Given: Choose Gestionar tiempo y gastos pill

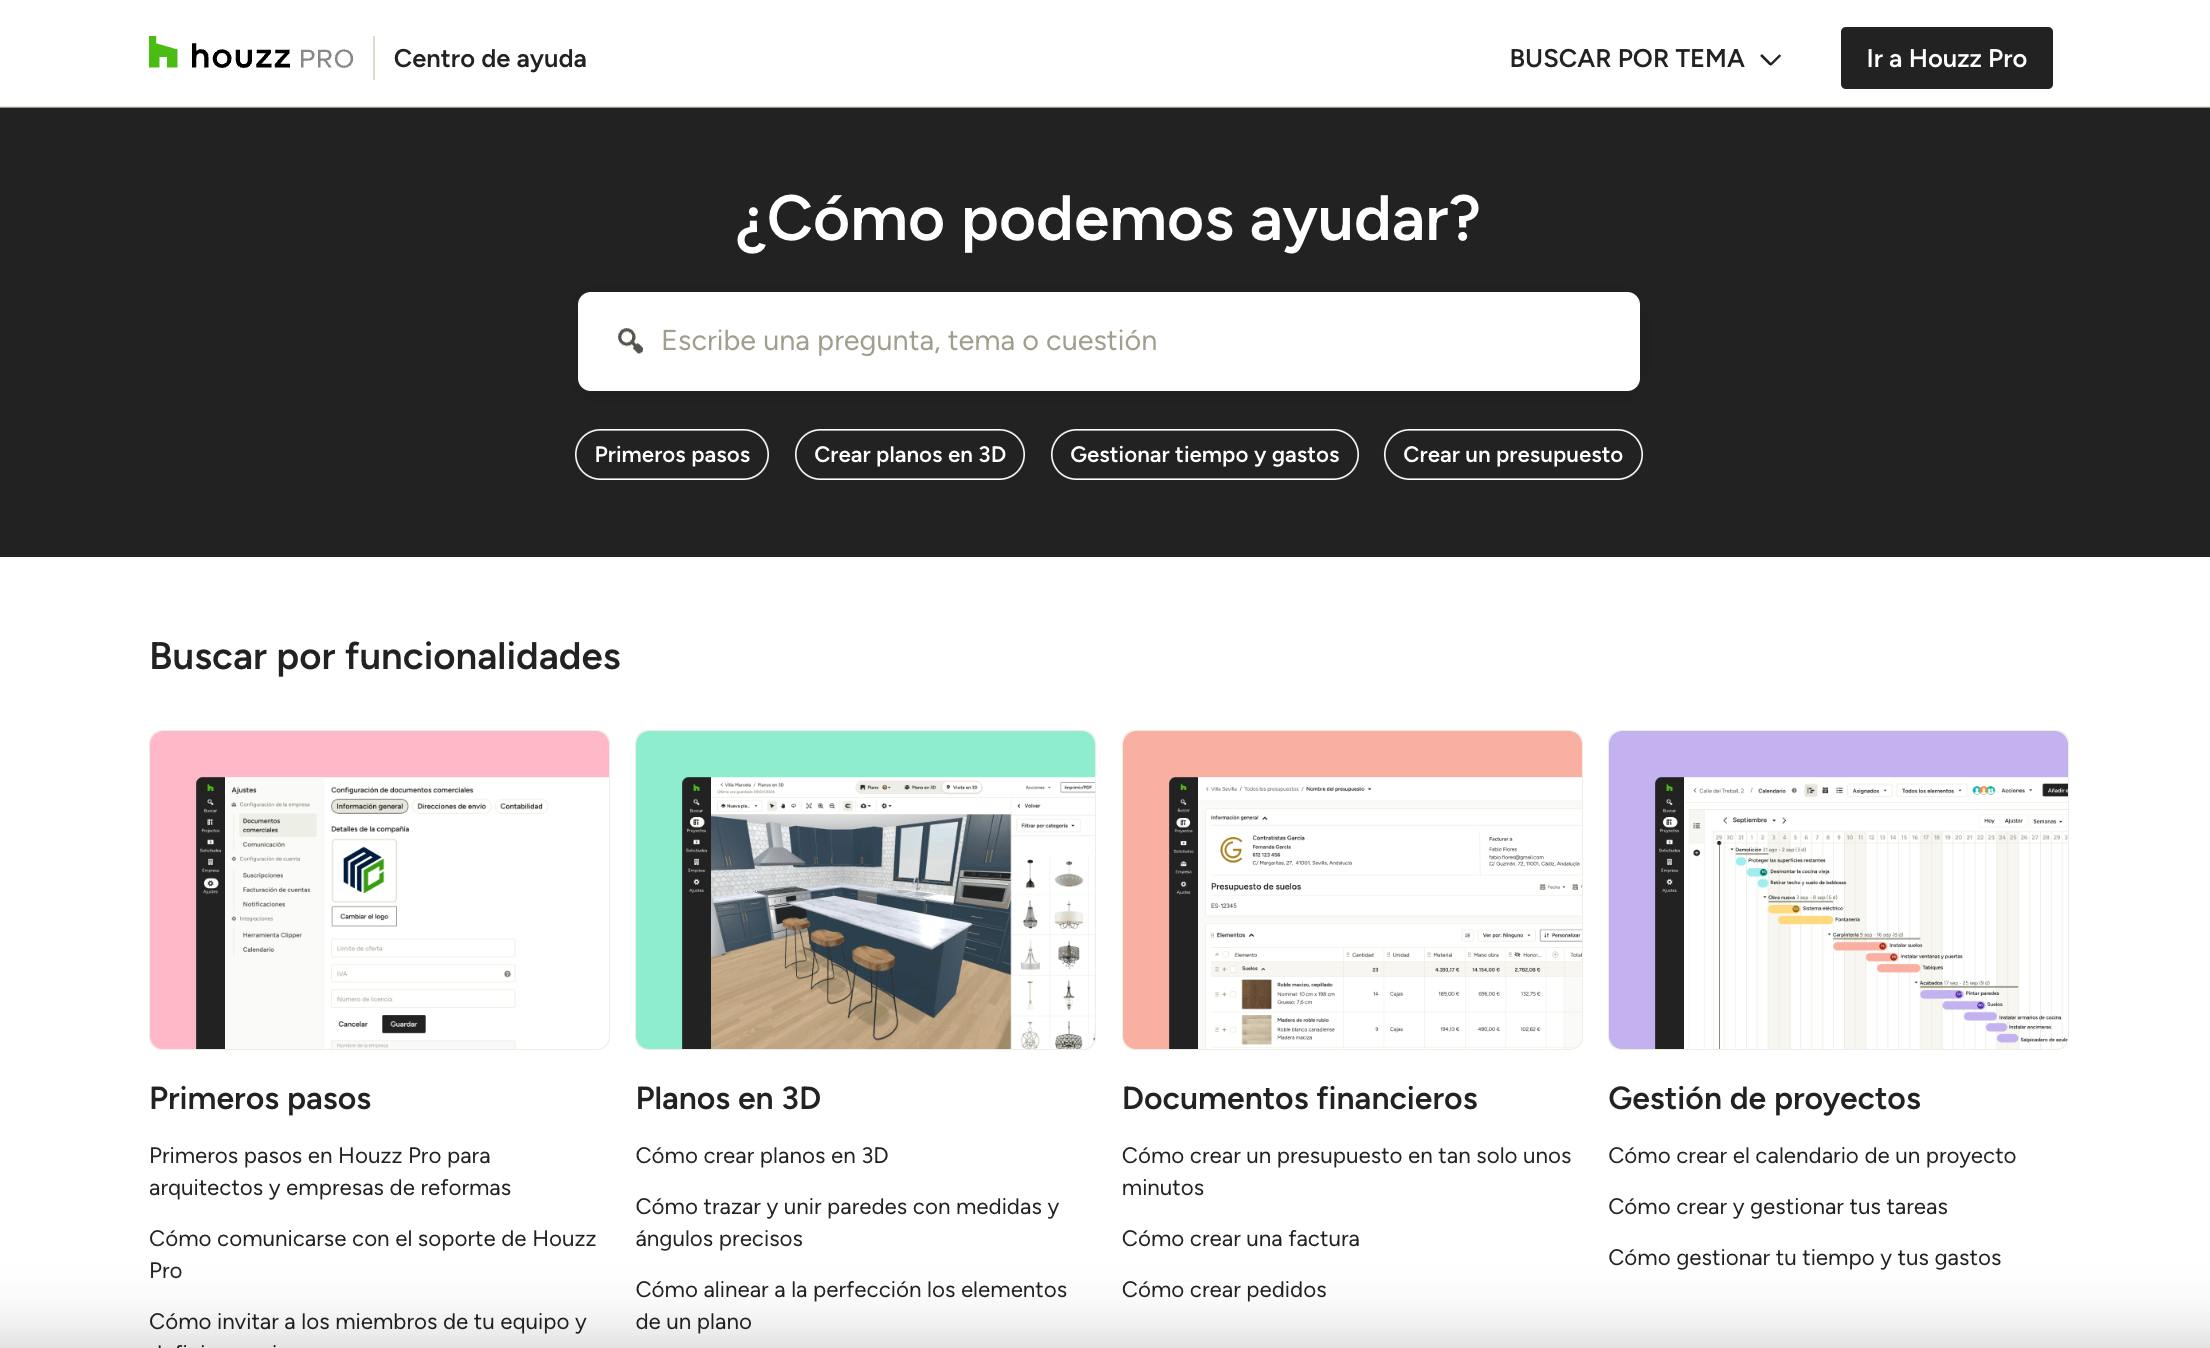Looking at the screenshot, I should pyautogui.click(x=1204, y=455).
